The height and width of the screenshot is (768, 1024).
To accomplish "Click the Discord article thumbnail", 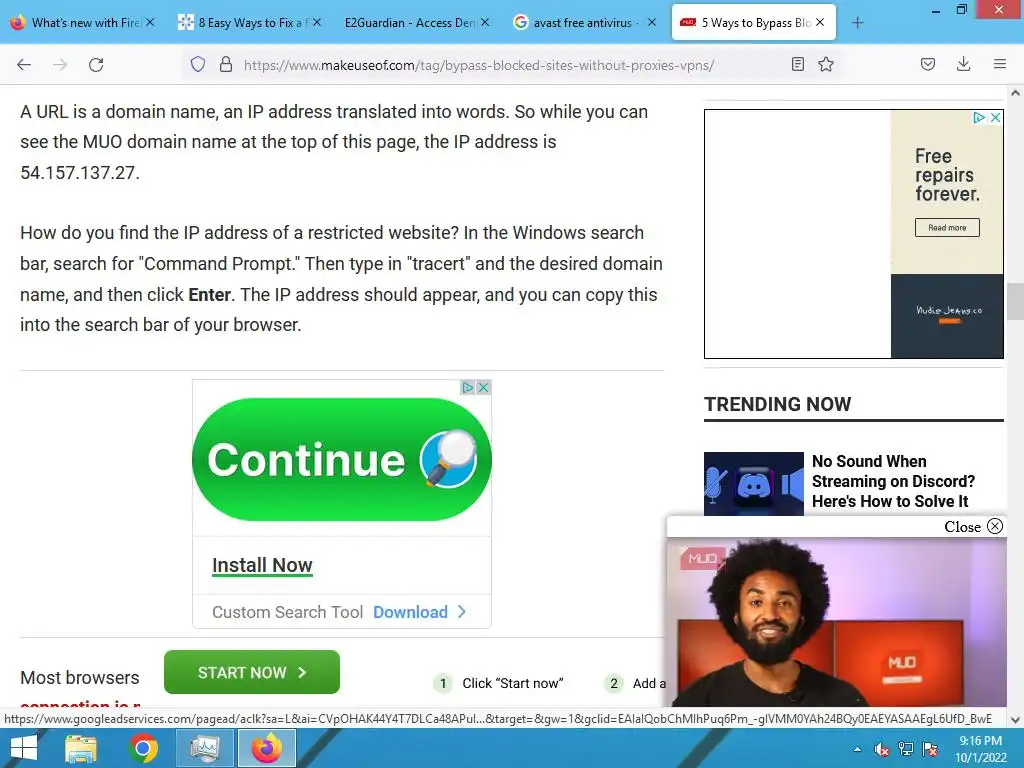I will [754, 484].
